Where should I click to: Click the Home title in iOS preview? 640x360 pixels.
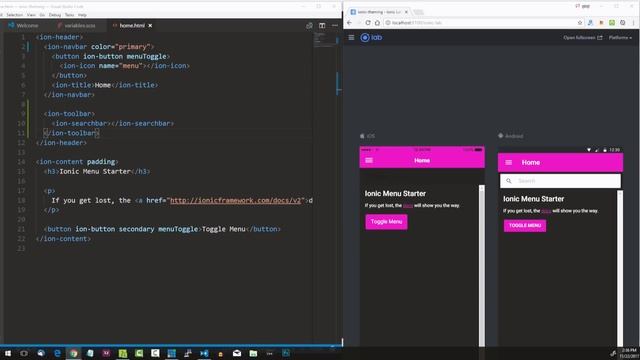click(422, 160)
